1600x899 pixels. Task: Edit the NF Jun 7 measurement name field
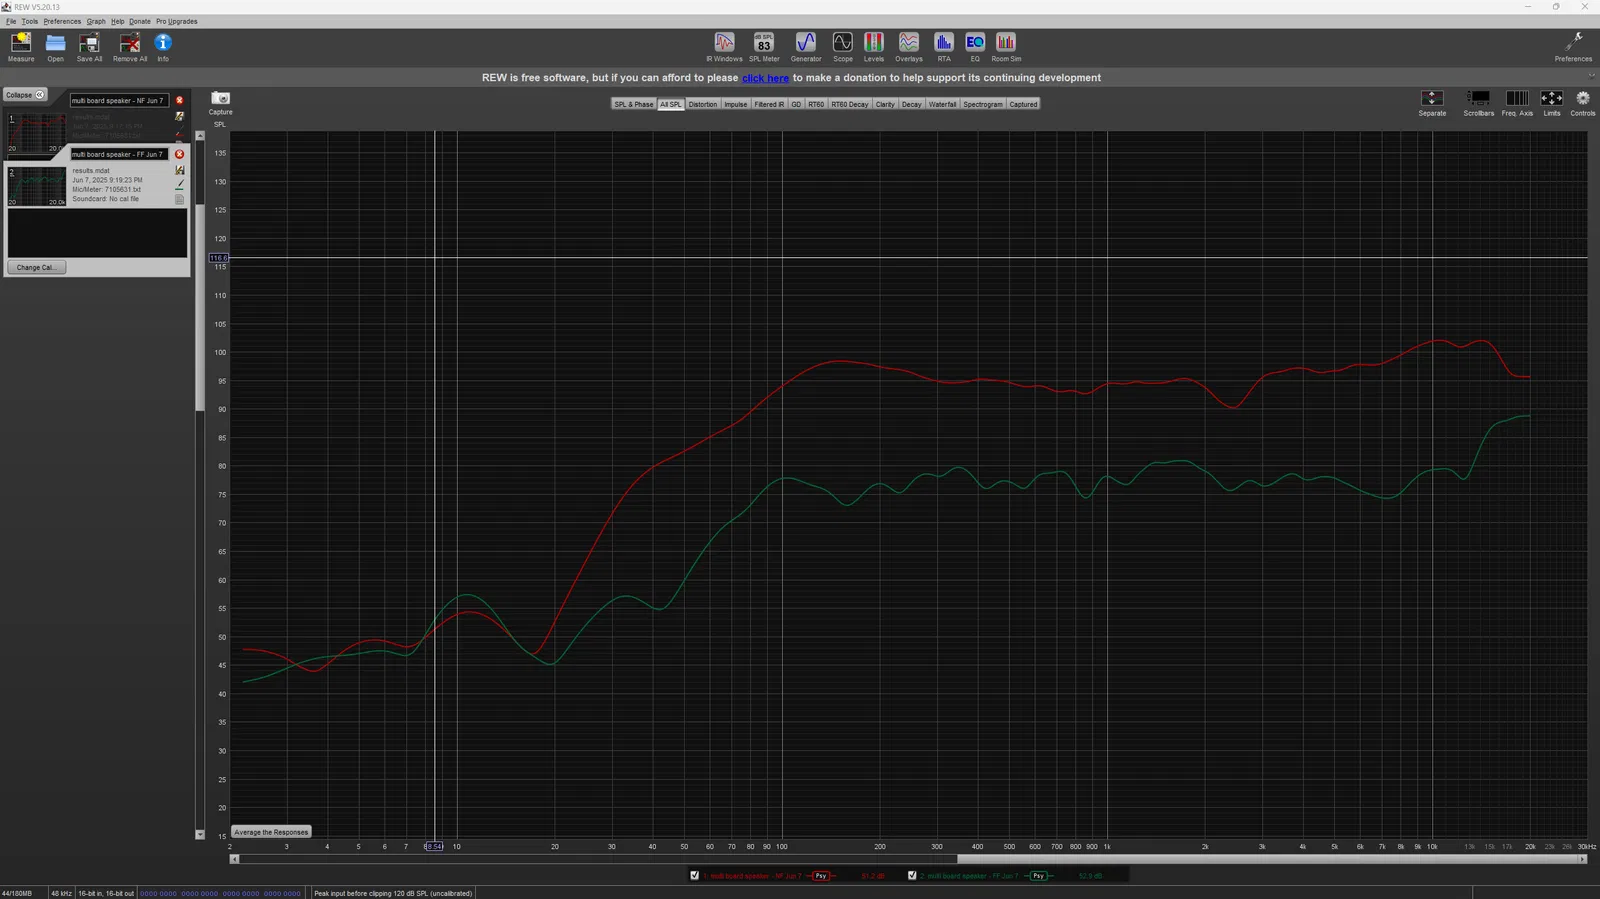tap(118, 101)
